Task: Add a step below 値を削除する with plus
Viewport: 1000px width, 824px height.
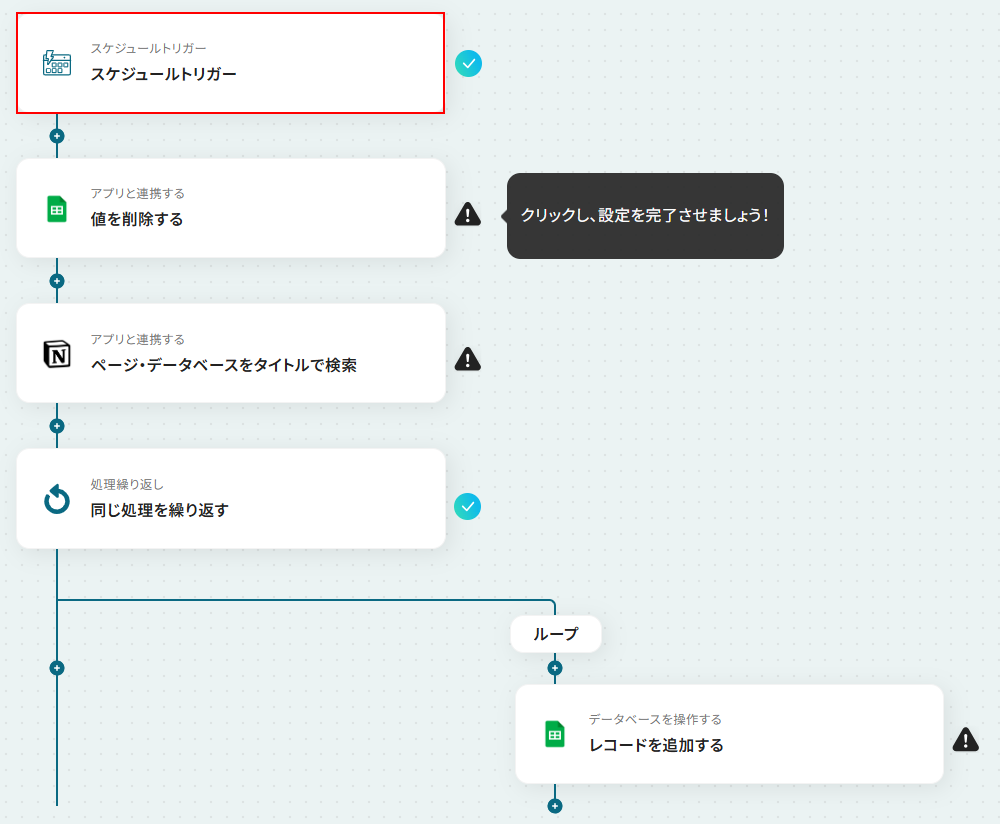Action: point(57,281)
